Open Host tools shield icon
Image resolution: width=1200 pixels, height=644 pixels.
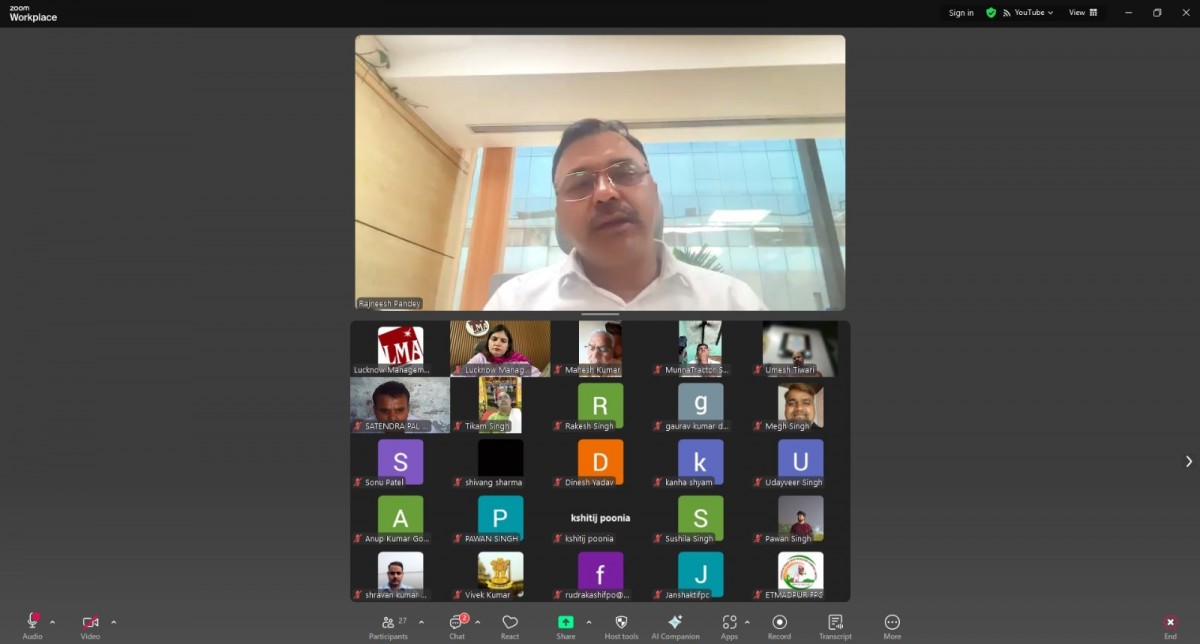[621, 626]
